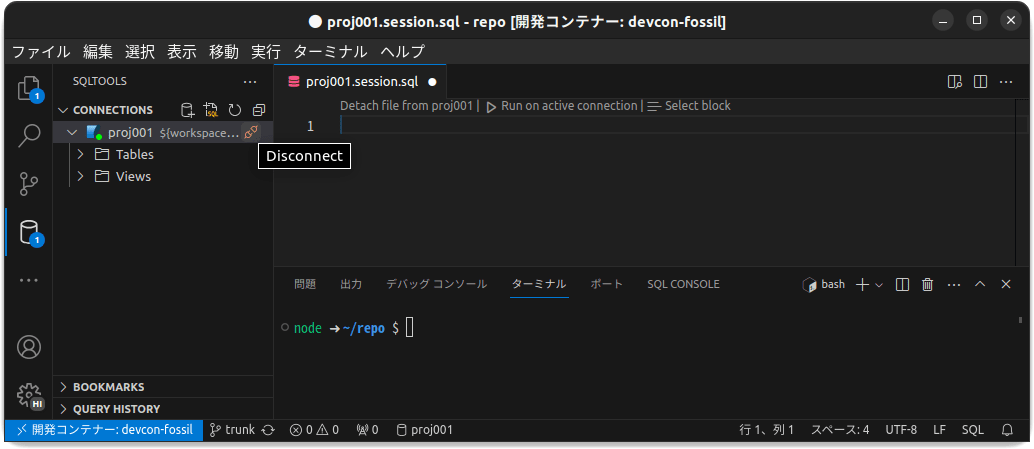Maximize the panel size with chevron
1034x449 pixels.
[x=980, y=284]
